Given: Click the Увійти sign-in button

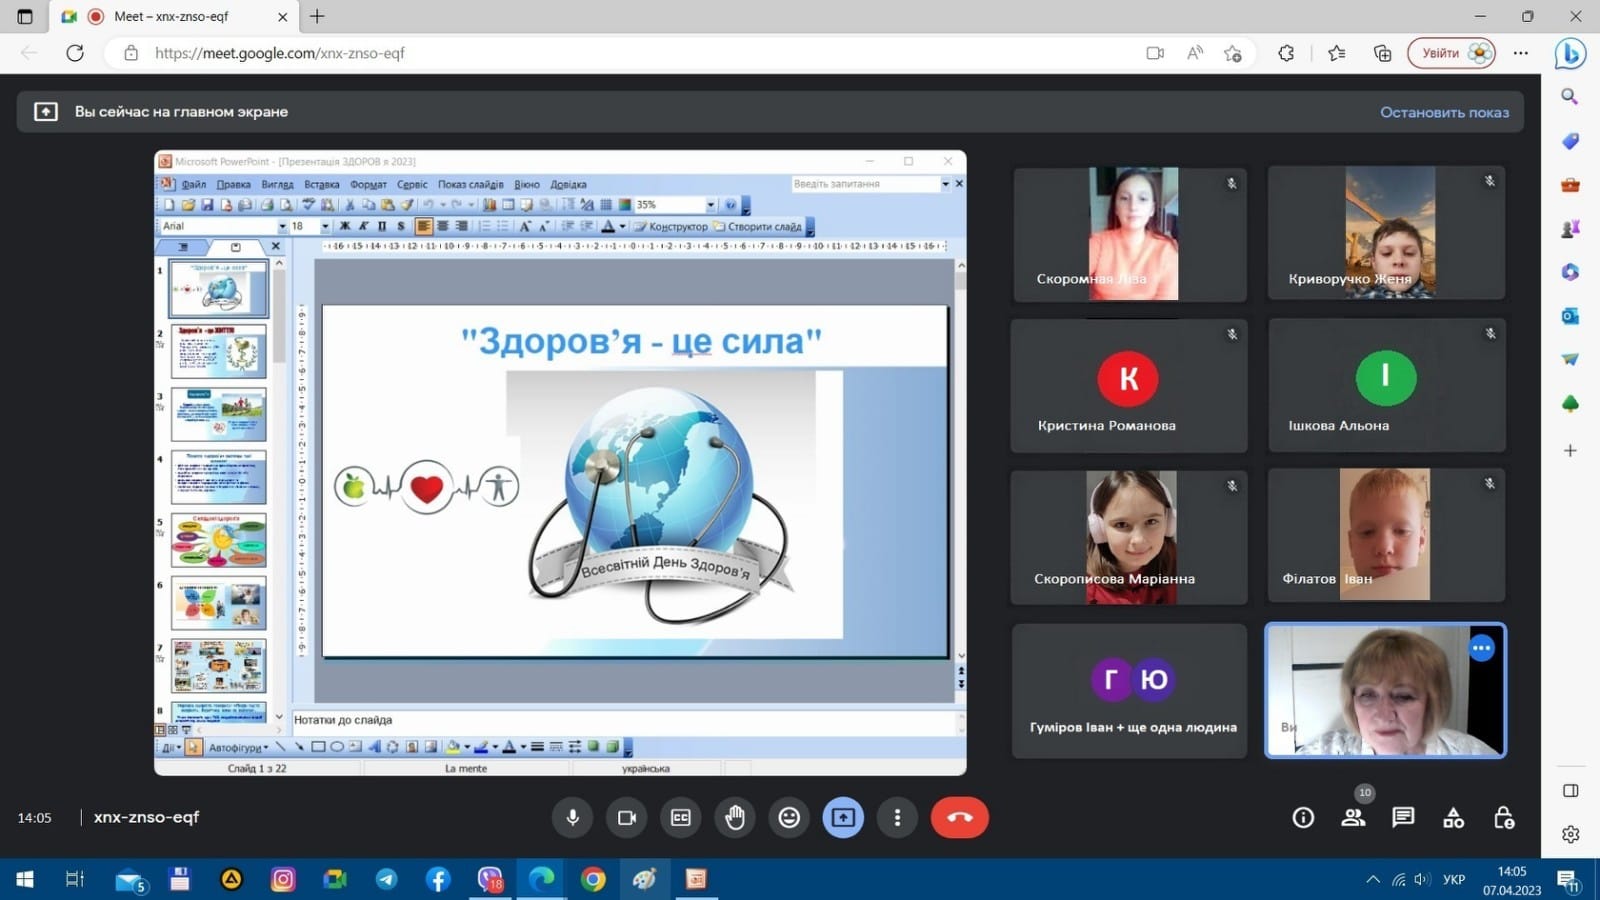Looking at the screenshot, I should pyautogui.click(x=1450, y=53).
